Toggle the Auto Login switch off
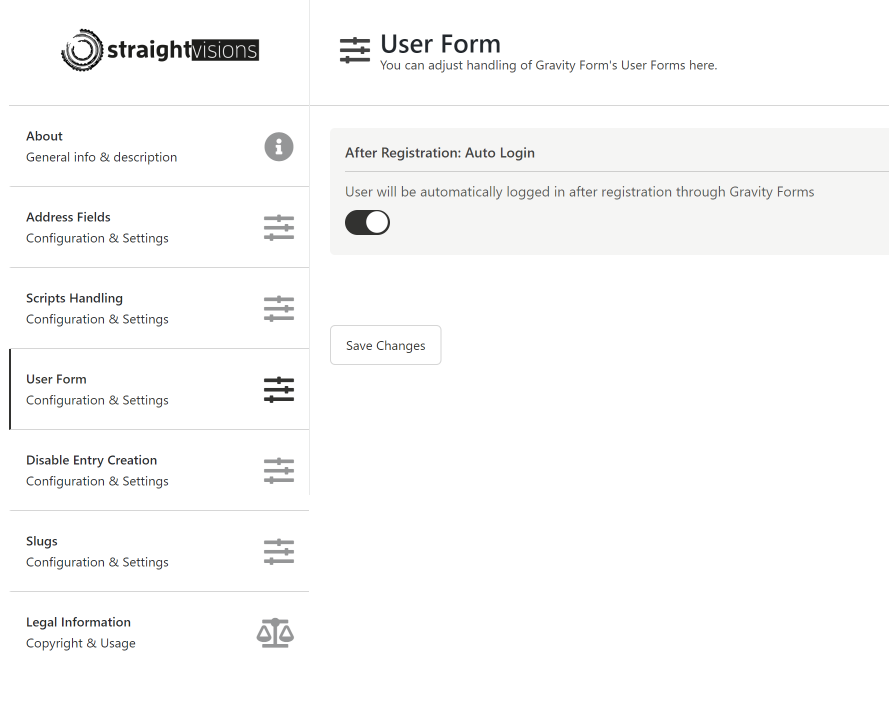 pyautogui.click(x=367, y=222)
